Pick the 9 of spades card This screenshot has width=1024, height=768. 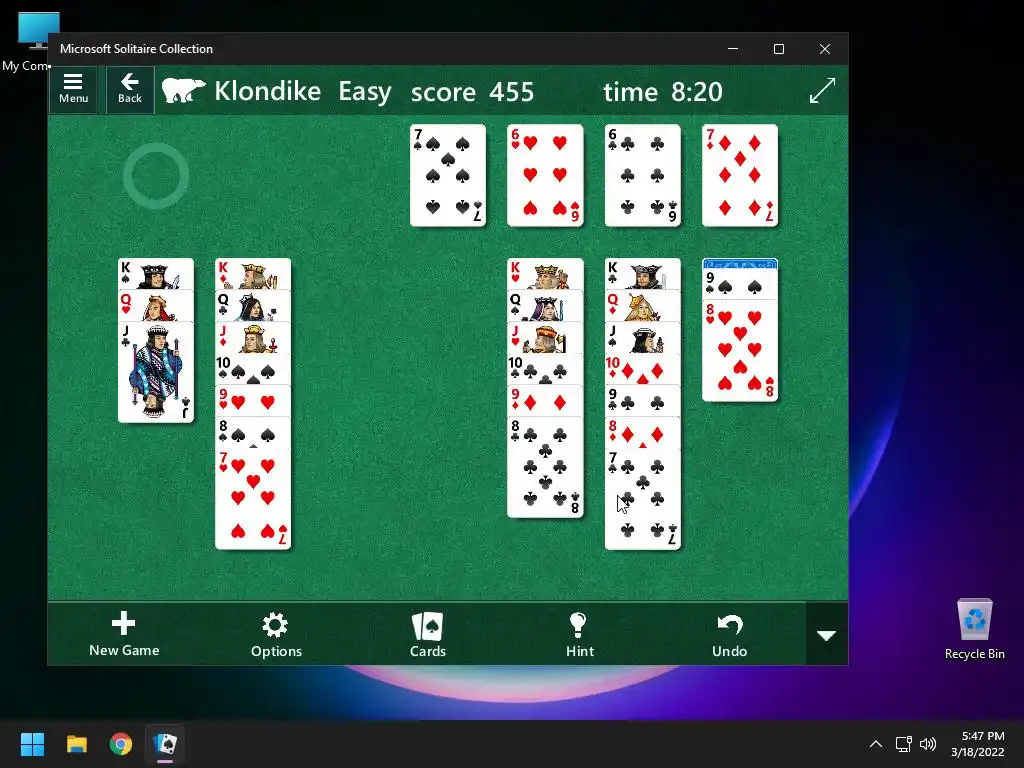click(x=740, y=285)
